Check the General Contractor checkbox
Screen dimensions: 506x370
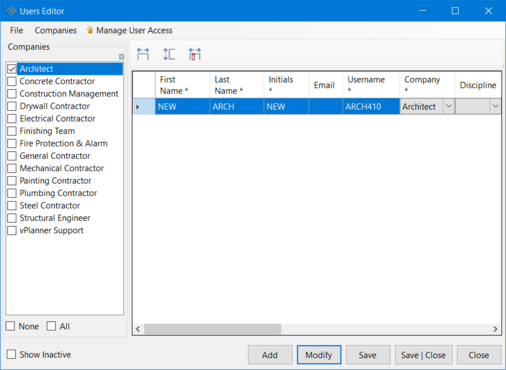point(12,156)
